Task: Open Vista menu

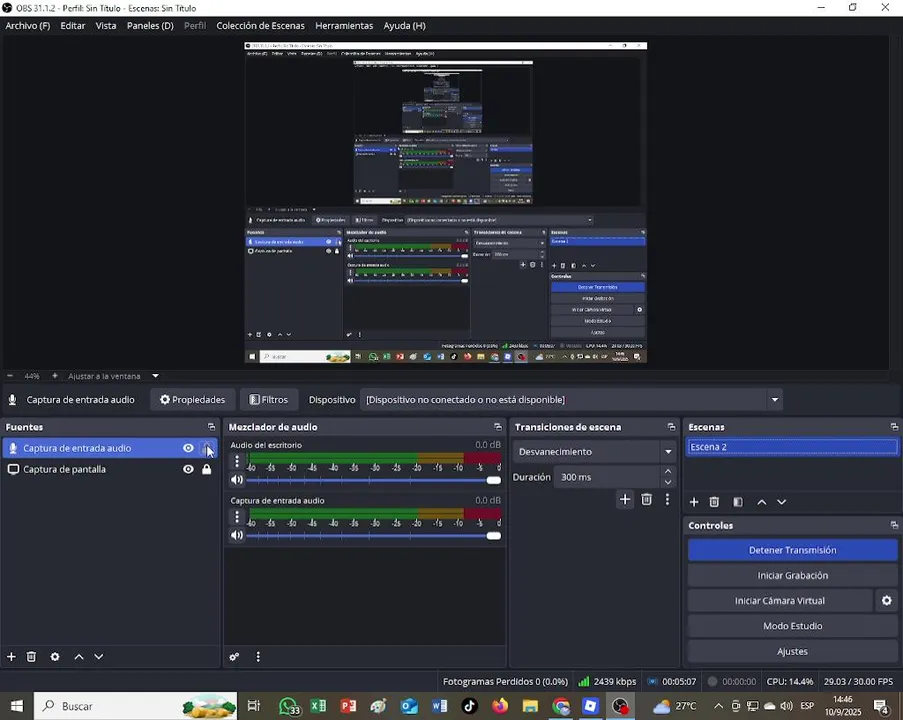Action: (x=106, y=25)
